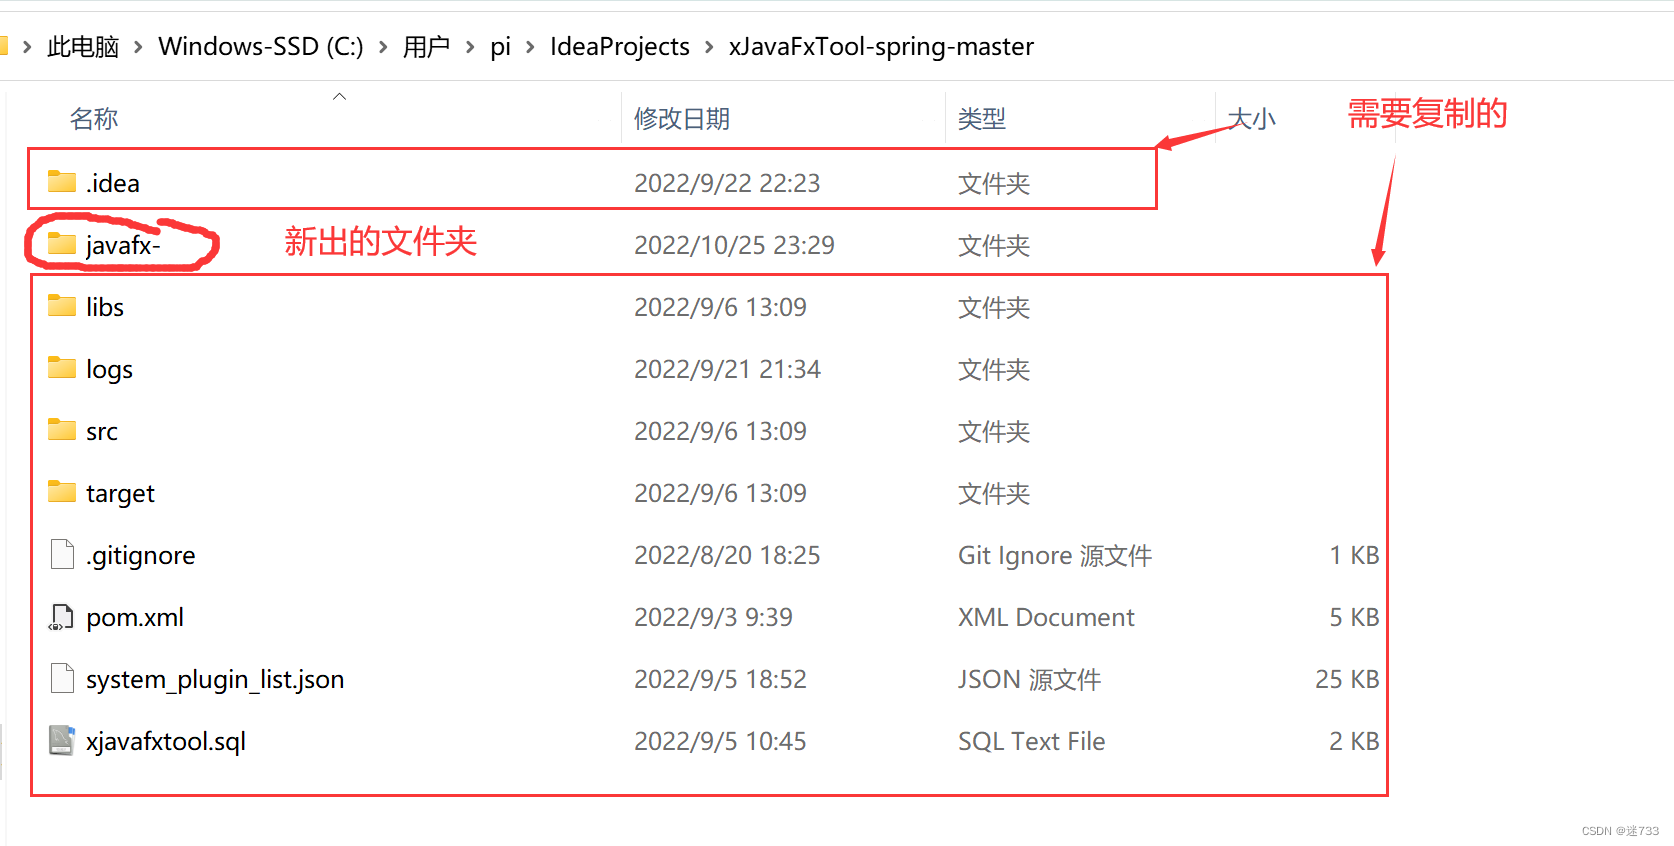The image size is (1674, 846).
Task: Select the src folder name
Action: point(102,432)
